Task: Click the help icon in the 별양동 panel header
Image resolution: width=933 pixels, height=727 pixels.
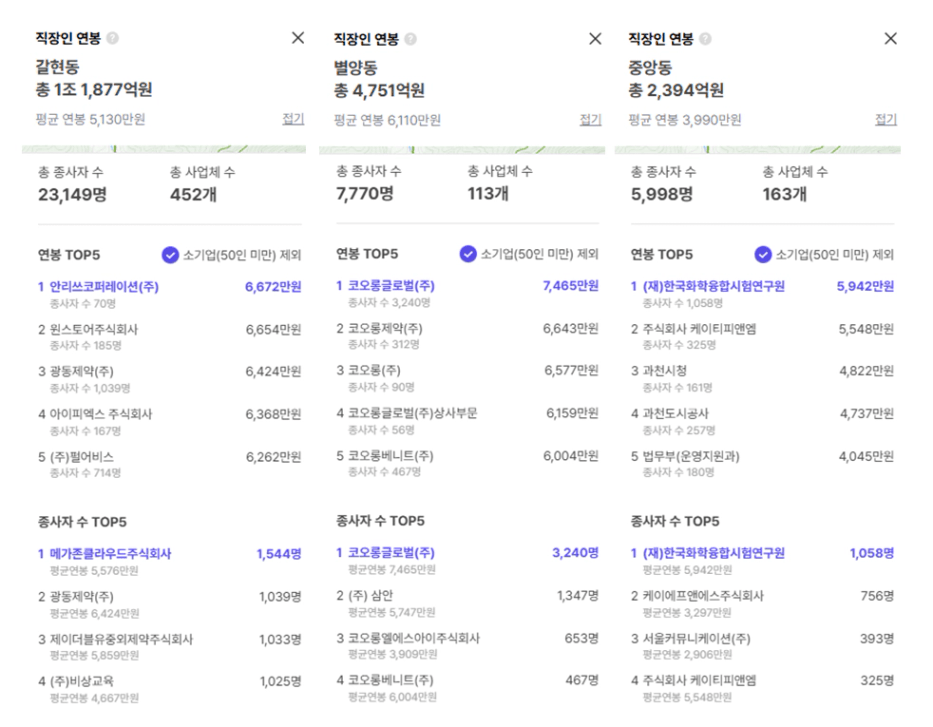Action: point(411,39)
